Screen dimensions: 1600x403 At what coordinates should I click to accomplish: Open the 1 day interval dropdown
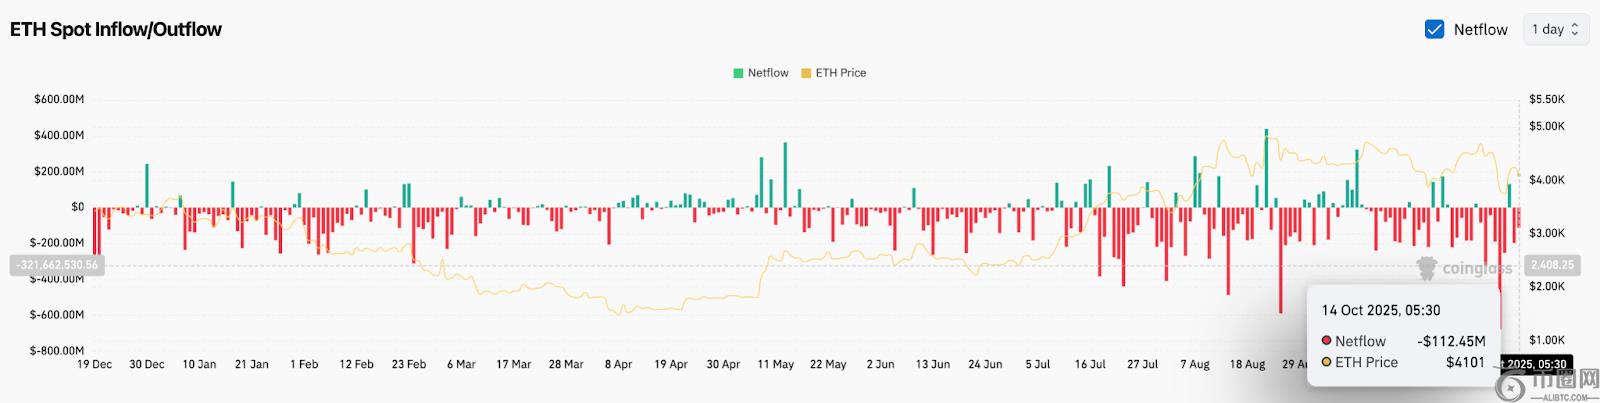pos(1554,30)
